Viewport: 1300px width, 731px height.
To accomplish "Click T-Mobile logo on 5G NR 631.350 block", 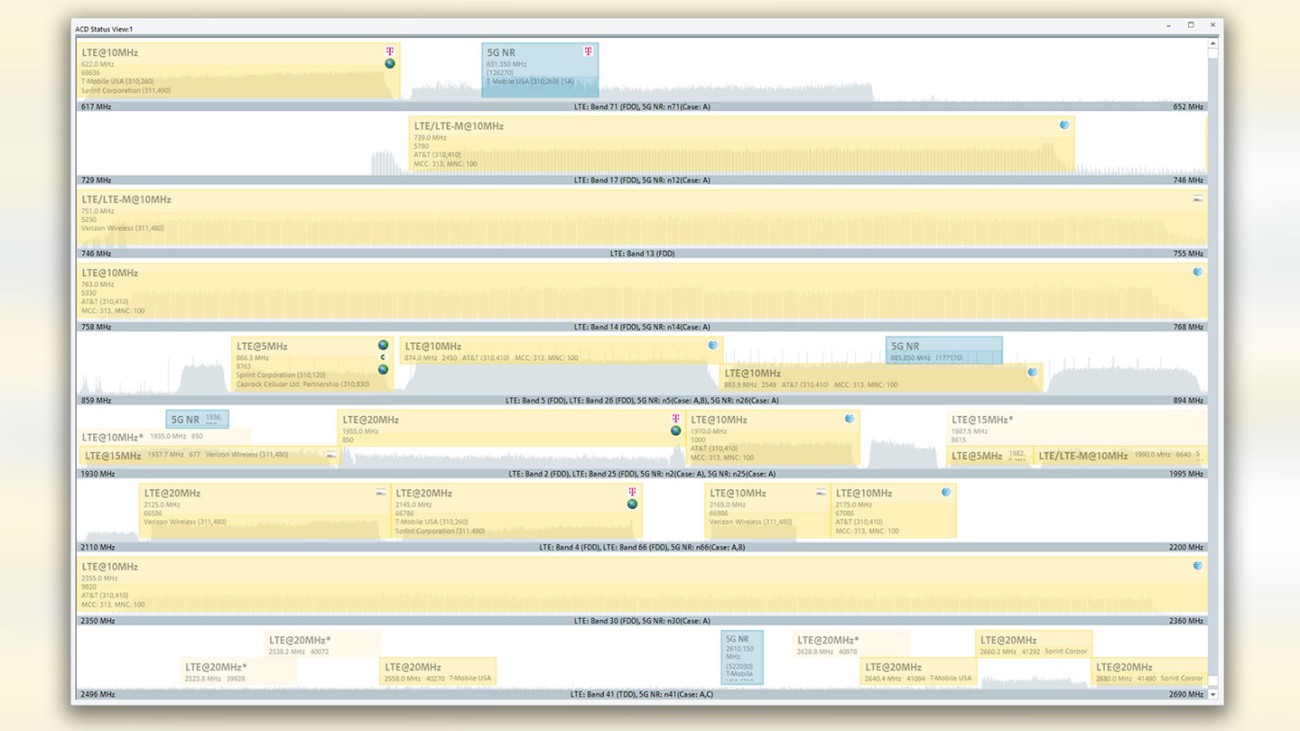I will click(588, 52).
